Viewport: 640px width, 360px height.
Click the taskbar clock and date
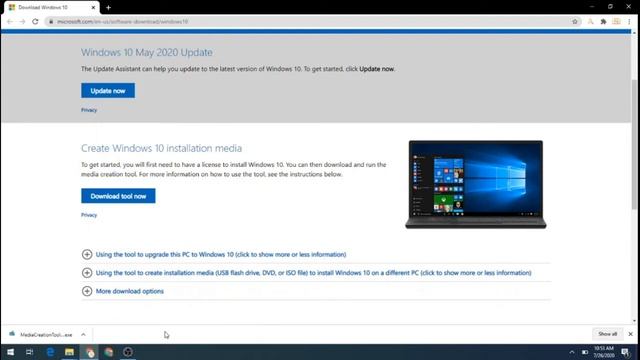pyautogui.click(x=604, y=352)
